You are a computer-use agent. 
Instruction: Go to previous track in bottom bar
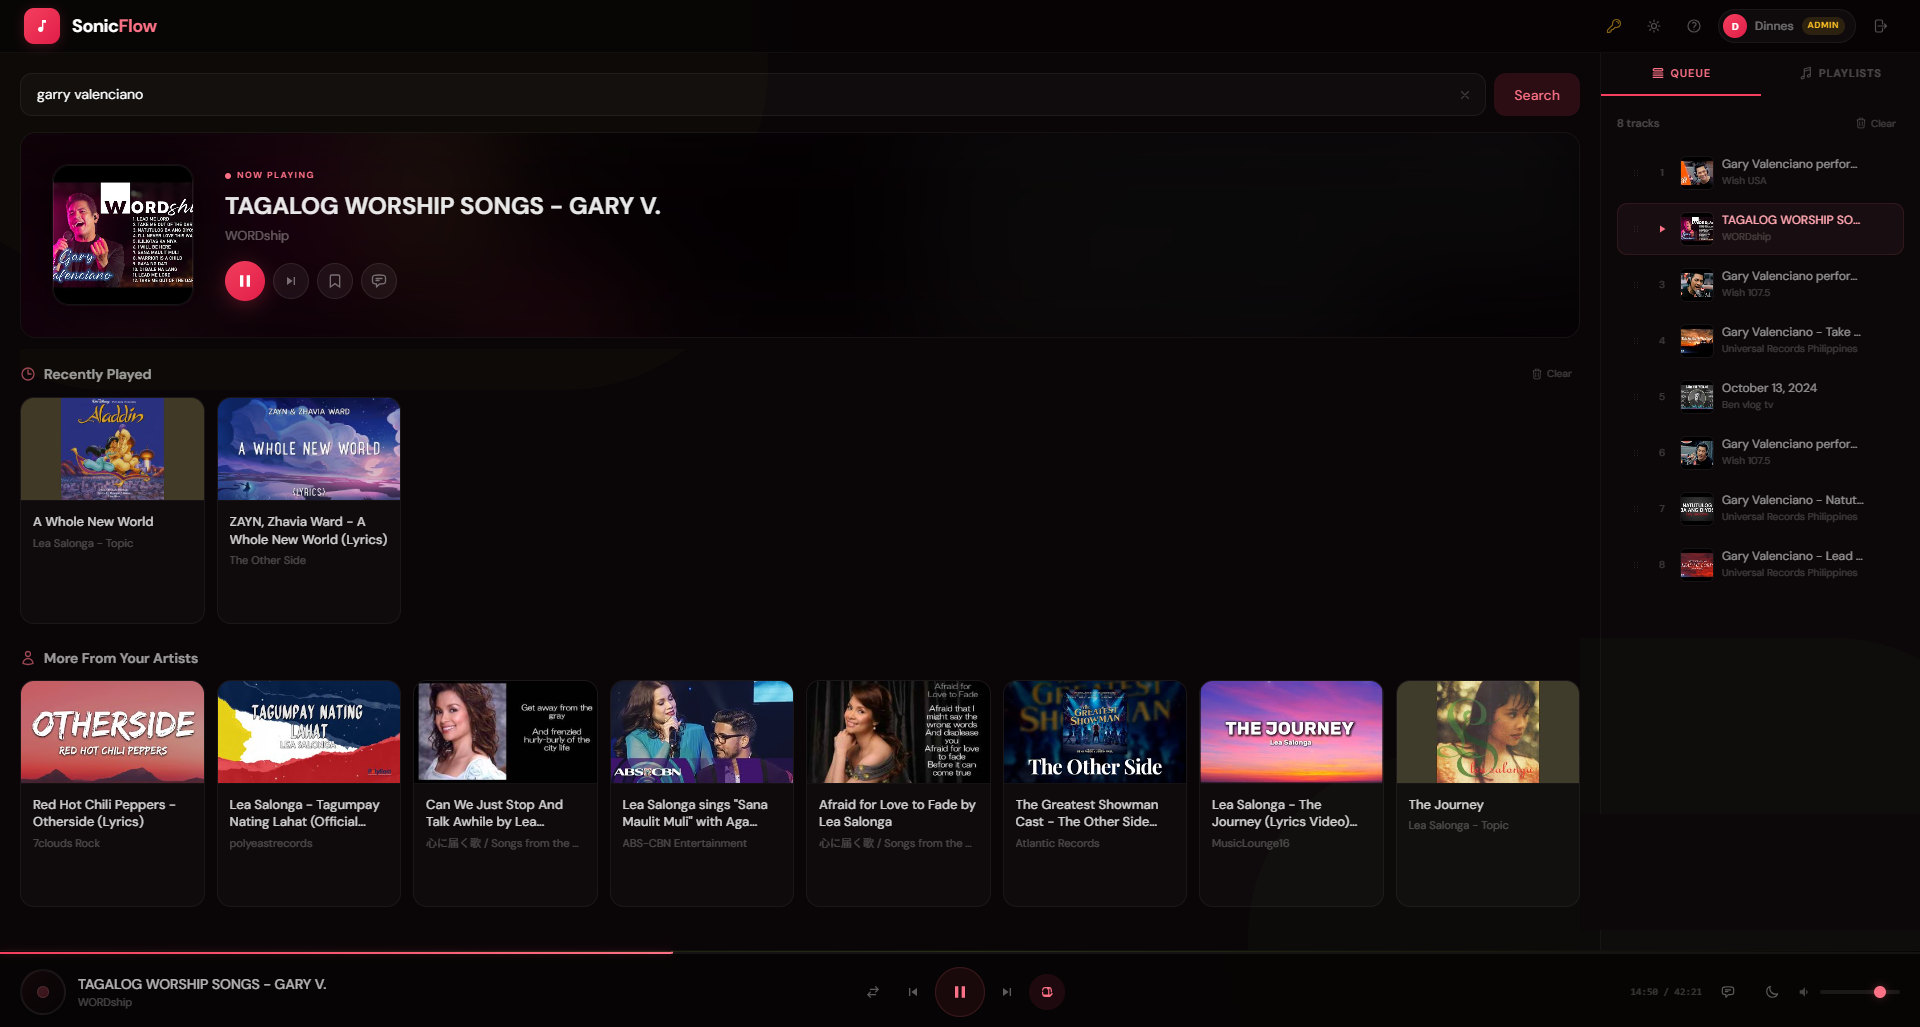(x=912, y=992)
